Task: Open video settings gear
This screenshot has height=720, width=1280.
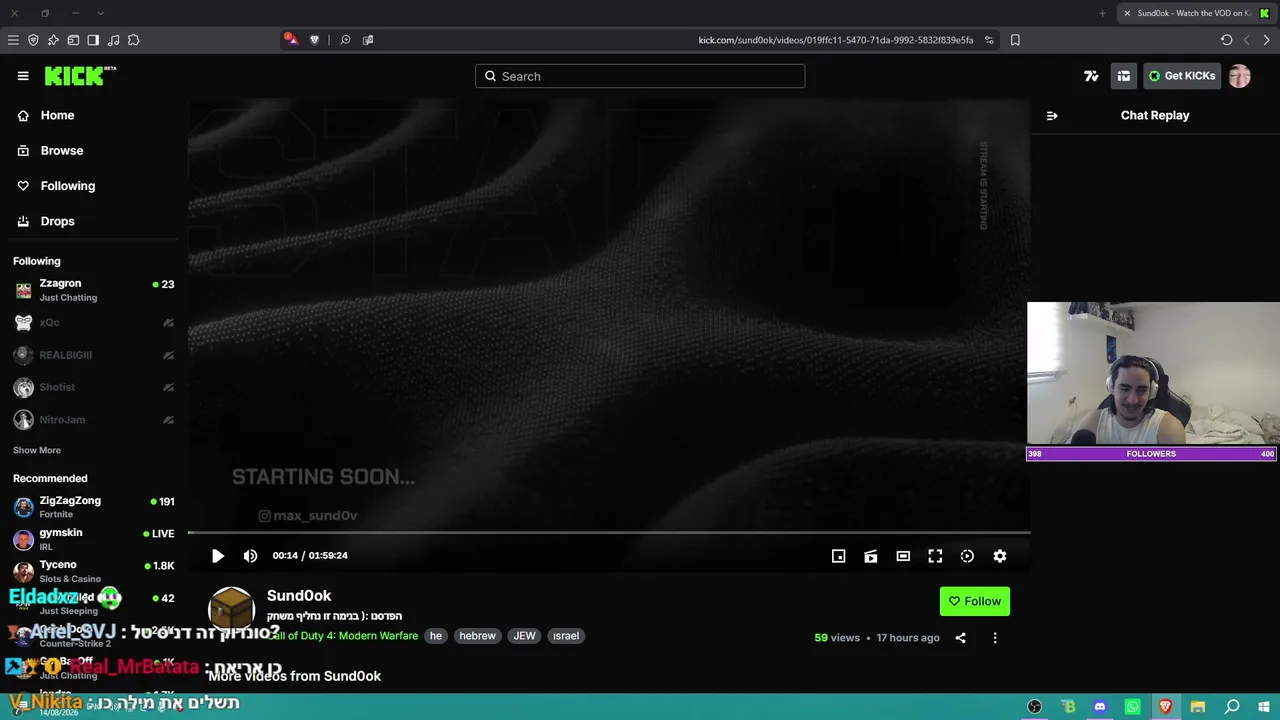Action: [x=1000, y=556]
